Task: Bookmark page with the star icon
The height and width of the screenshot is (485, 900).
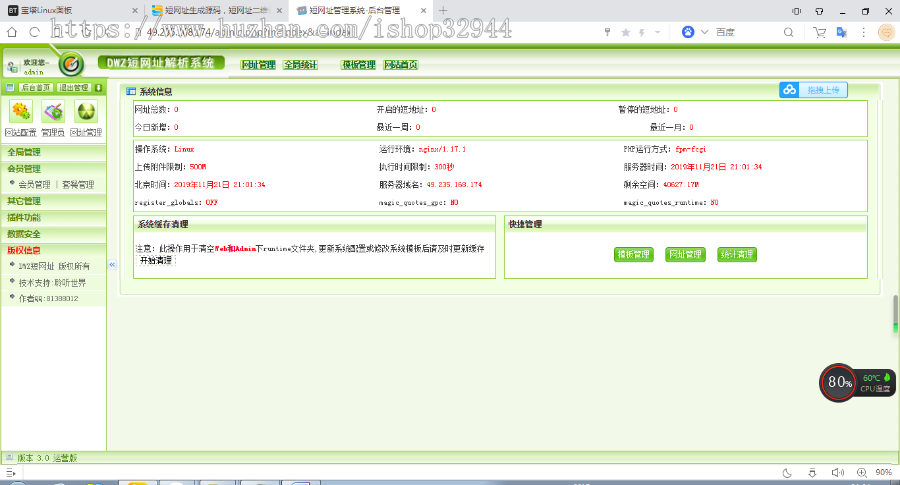Action: pos(626,32)
